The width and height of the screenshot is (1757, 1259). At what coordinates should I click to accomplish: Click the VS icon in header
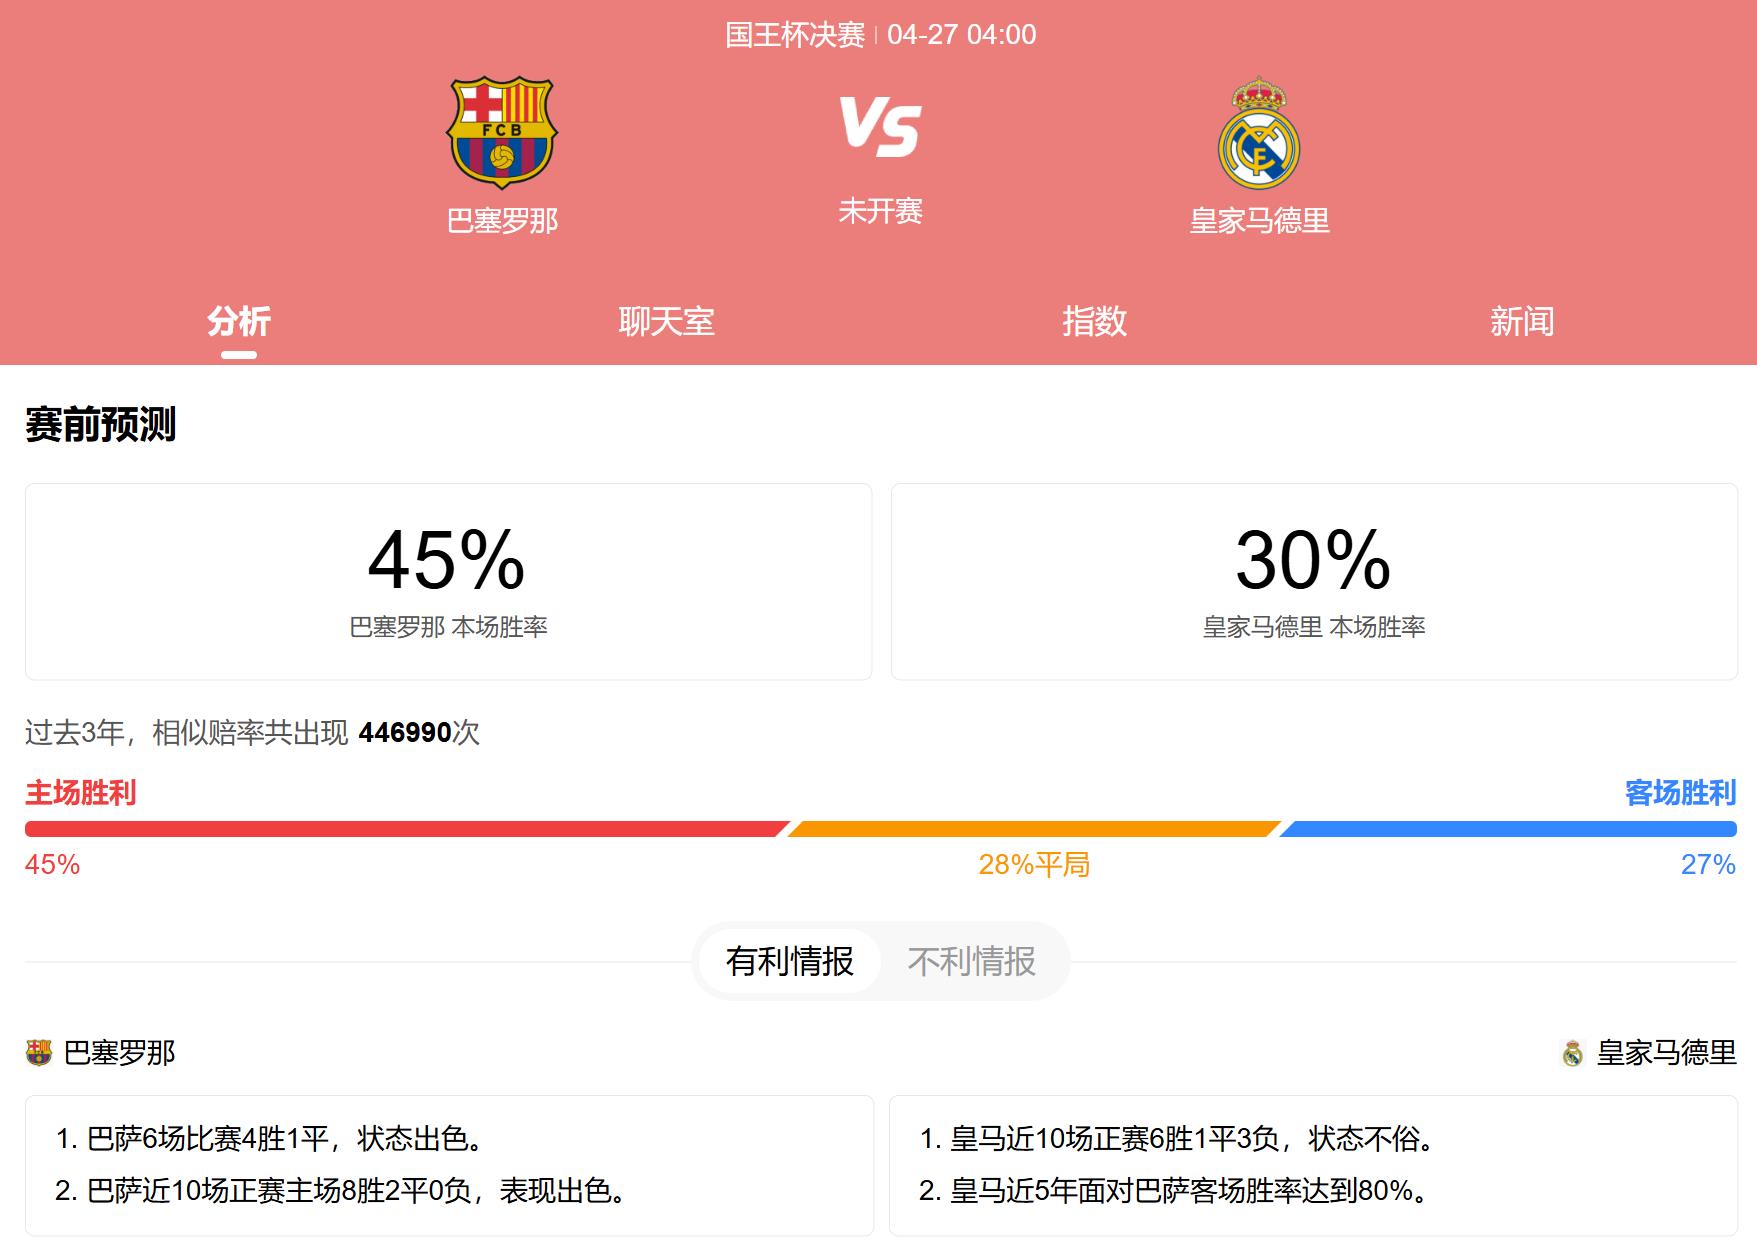pos(880,127)
